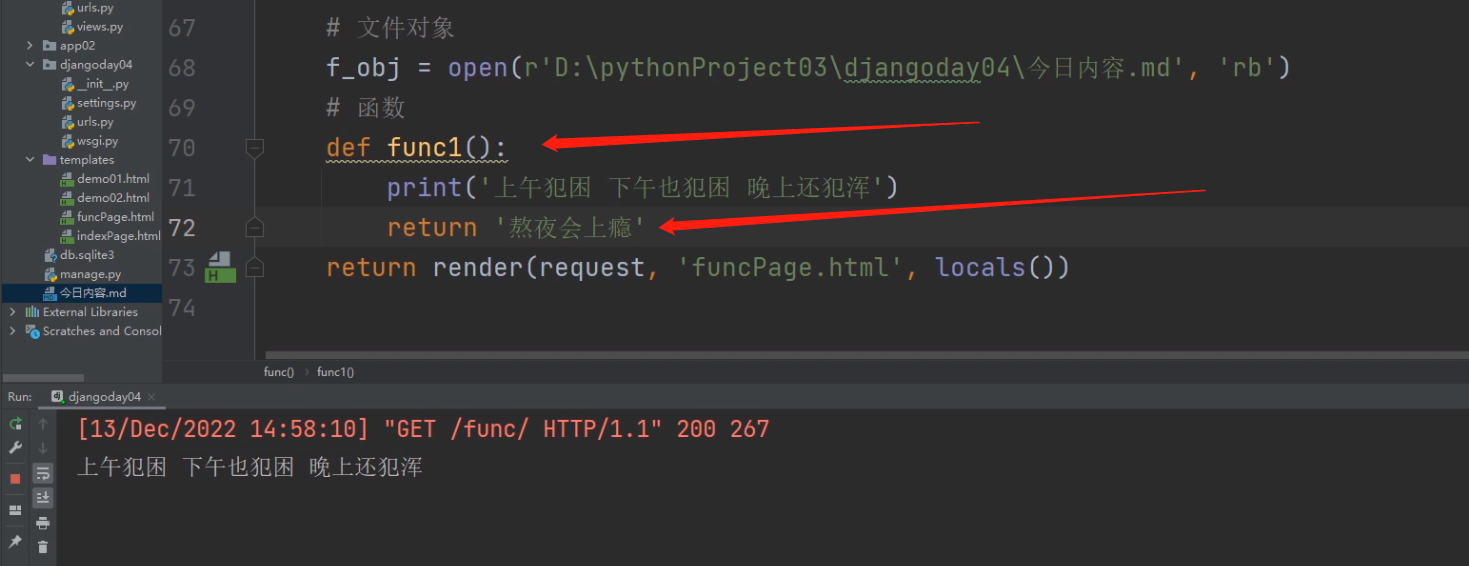Click print statement on line 71
The width and height of the screenshot is (1469, 566).
tap(643, 188)
